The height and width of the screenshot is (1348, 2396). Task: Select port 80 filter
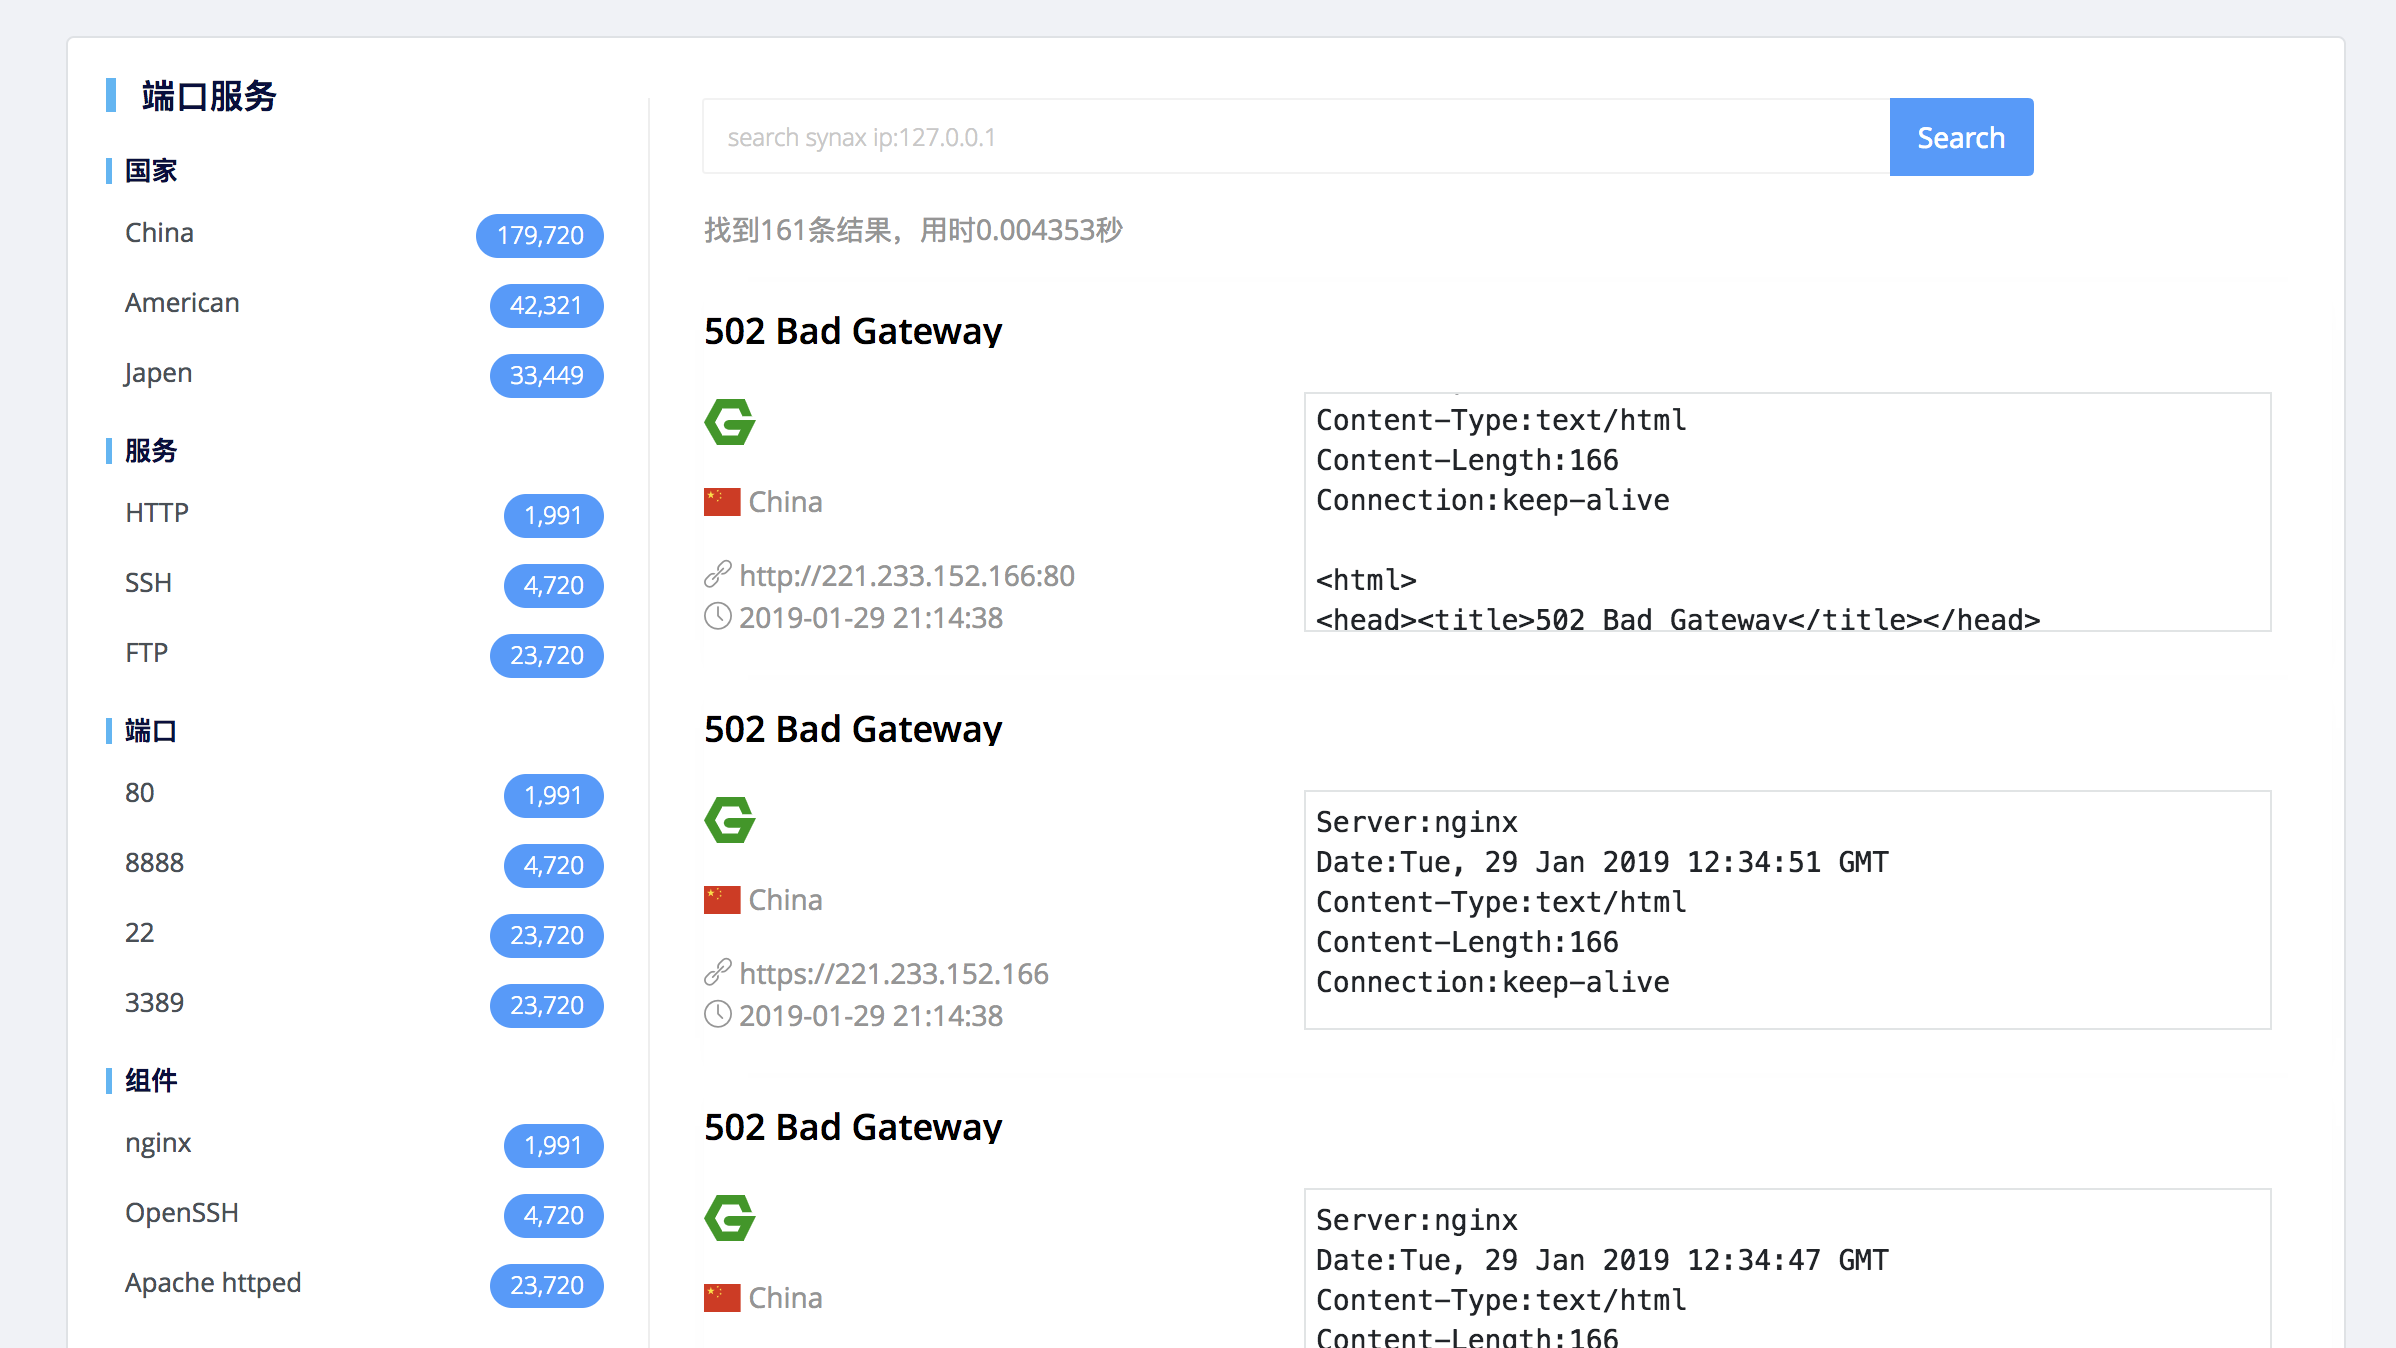pos(139,793)
